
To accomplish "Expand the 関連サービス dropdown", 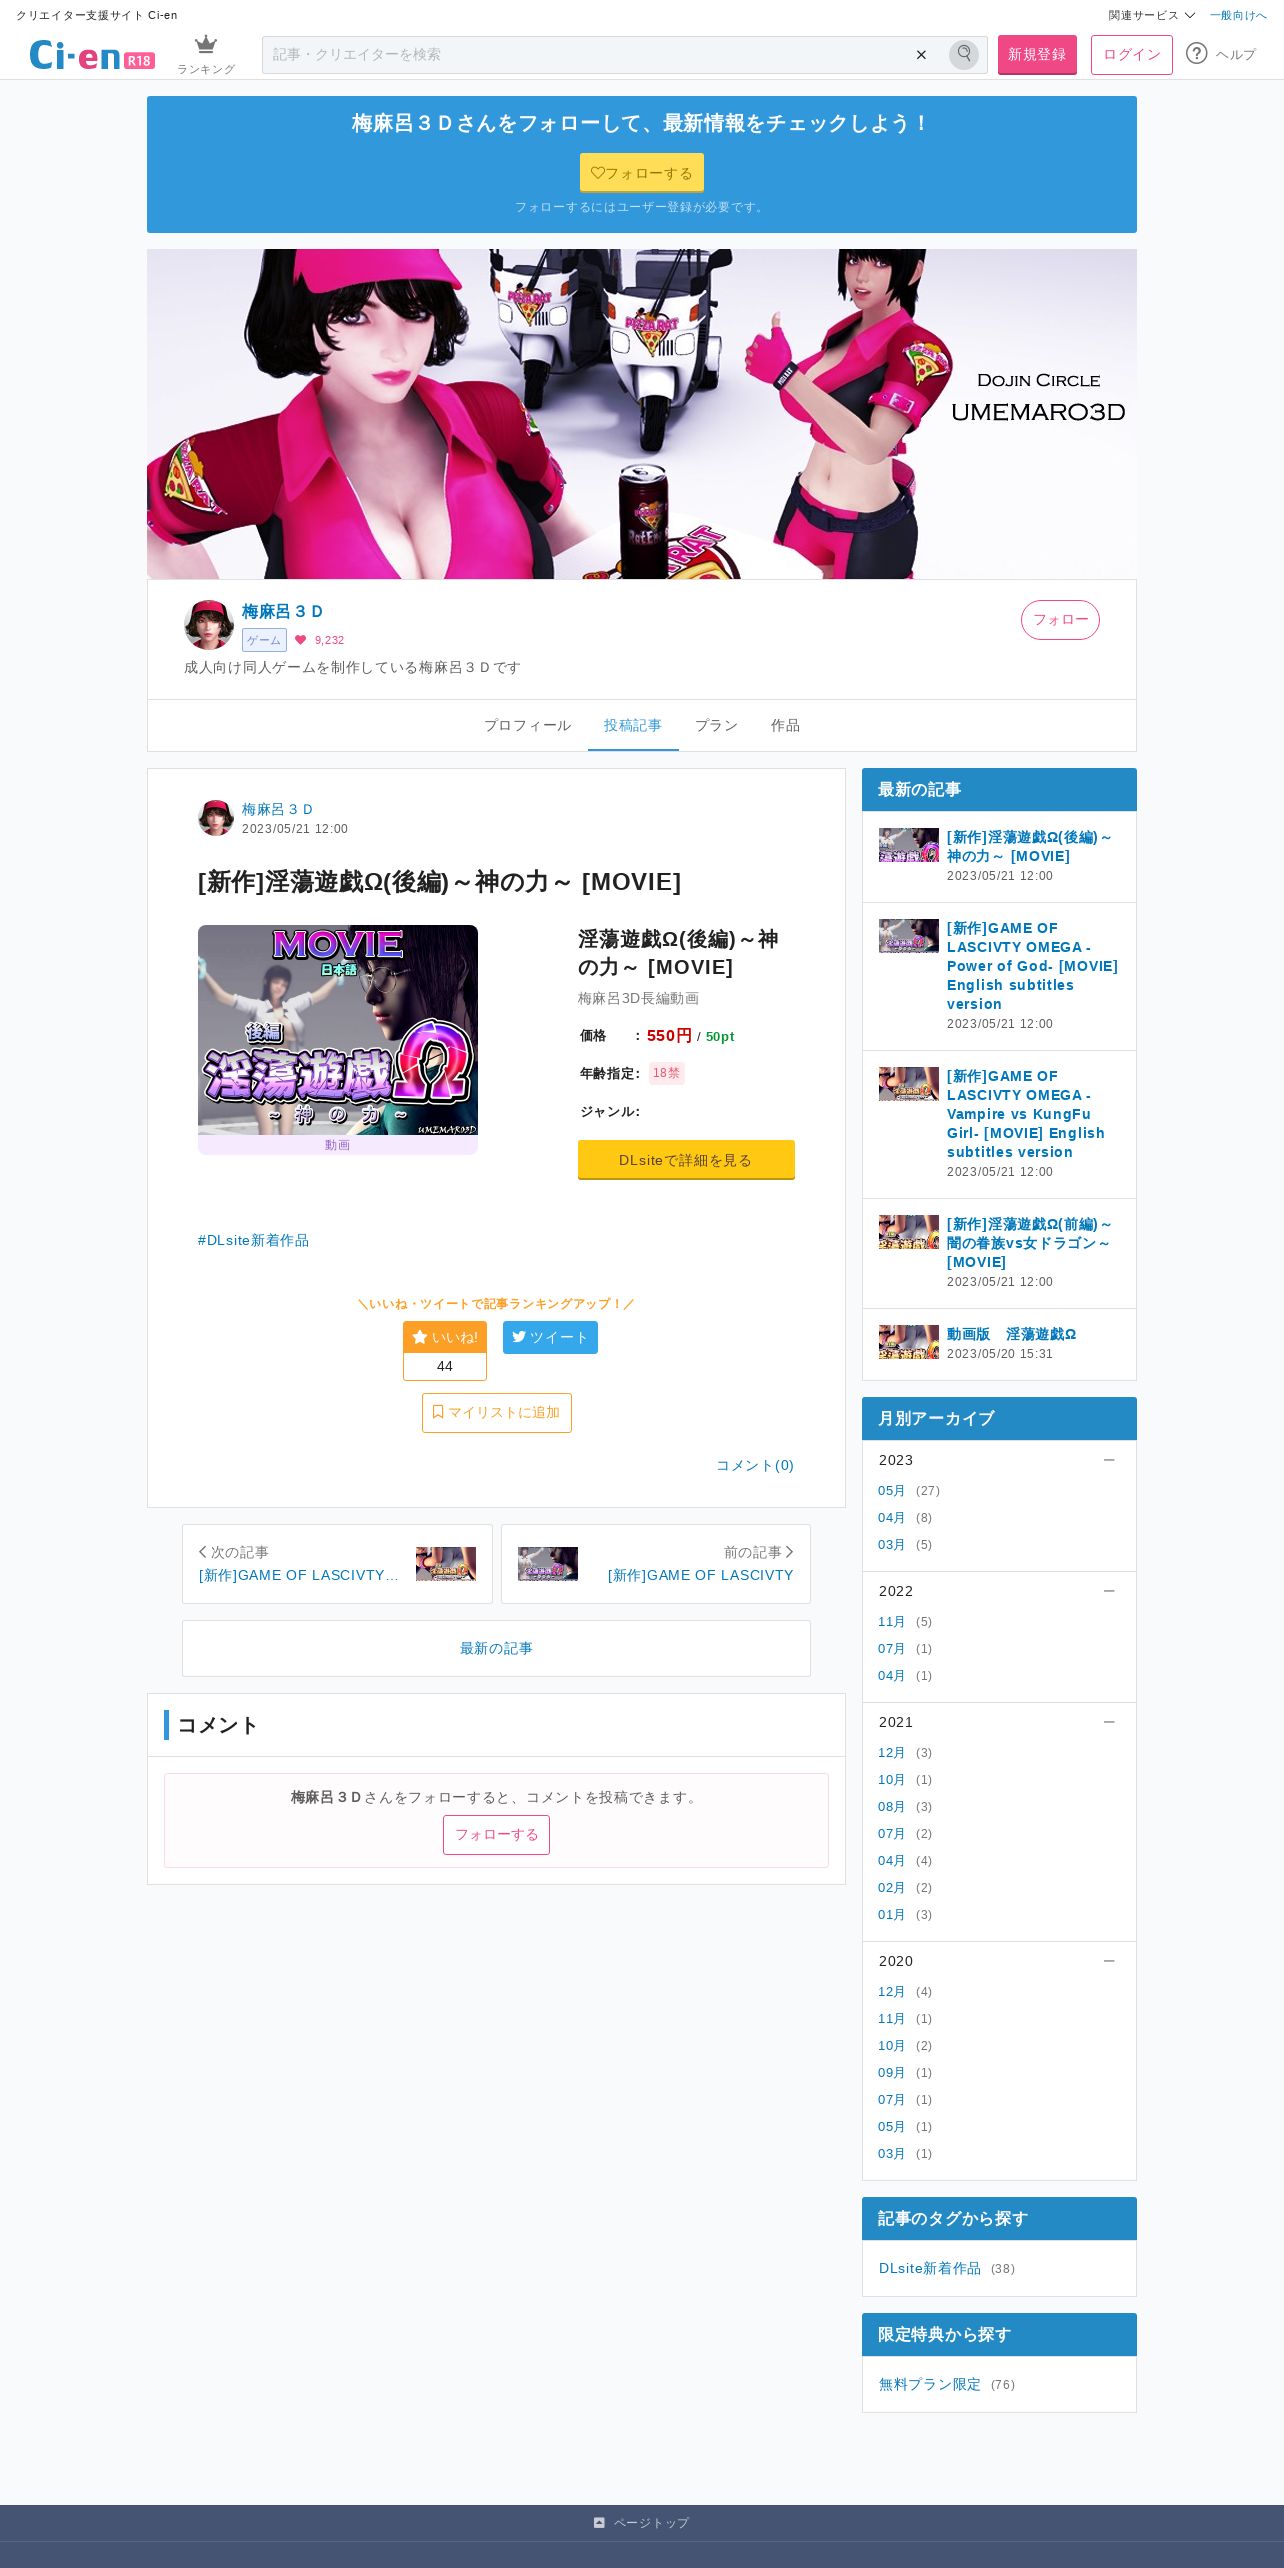I will (x=1151, y=15).
